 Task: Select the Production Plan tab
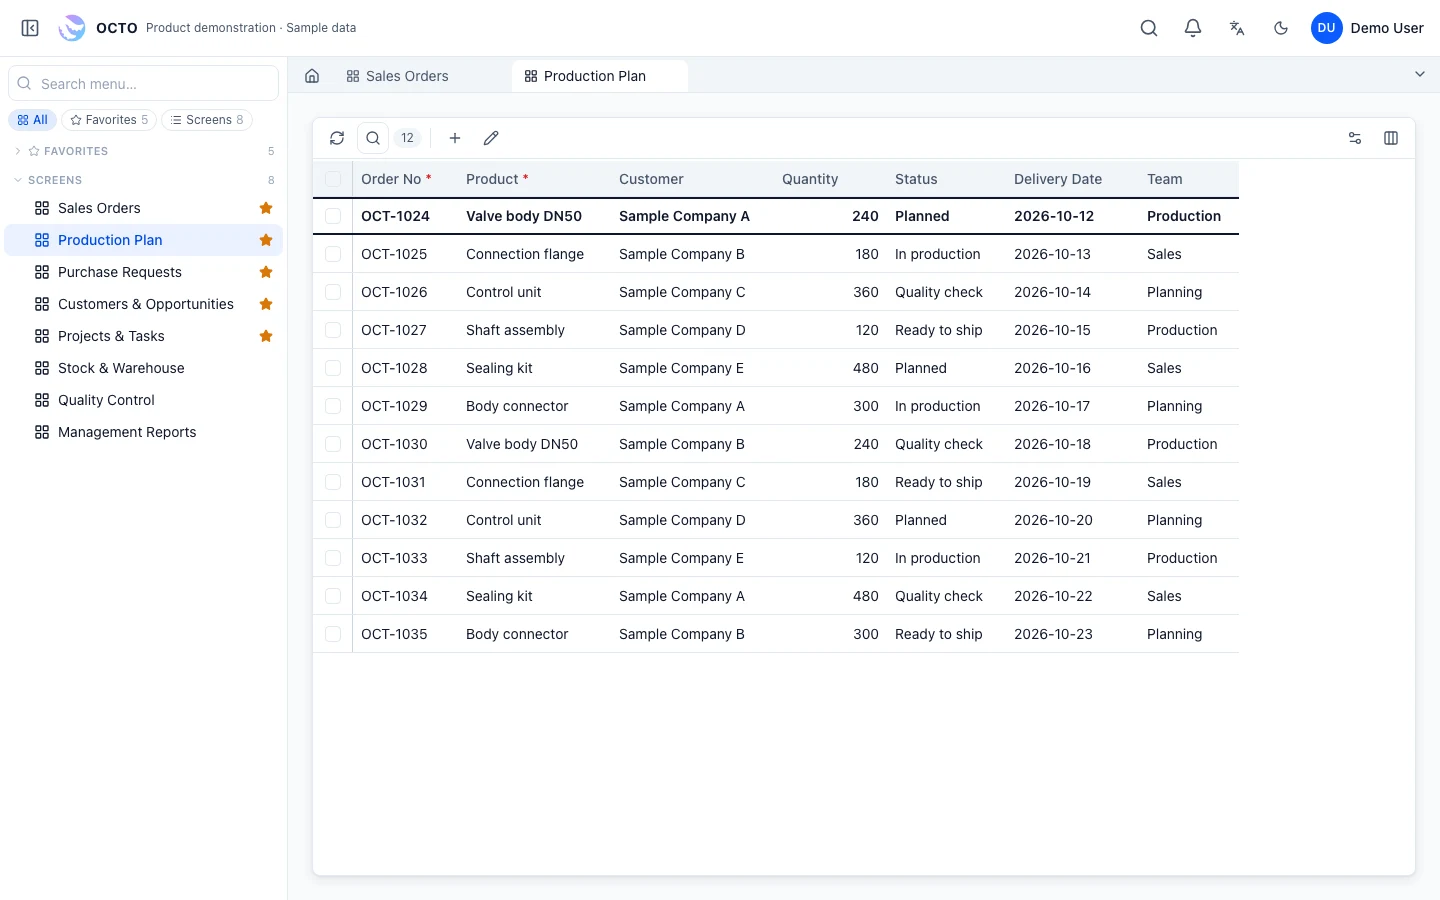coord(599,76)
